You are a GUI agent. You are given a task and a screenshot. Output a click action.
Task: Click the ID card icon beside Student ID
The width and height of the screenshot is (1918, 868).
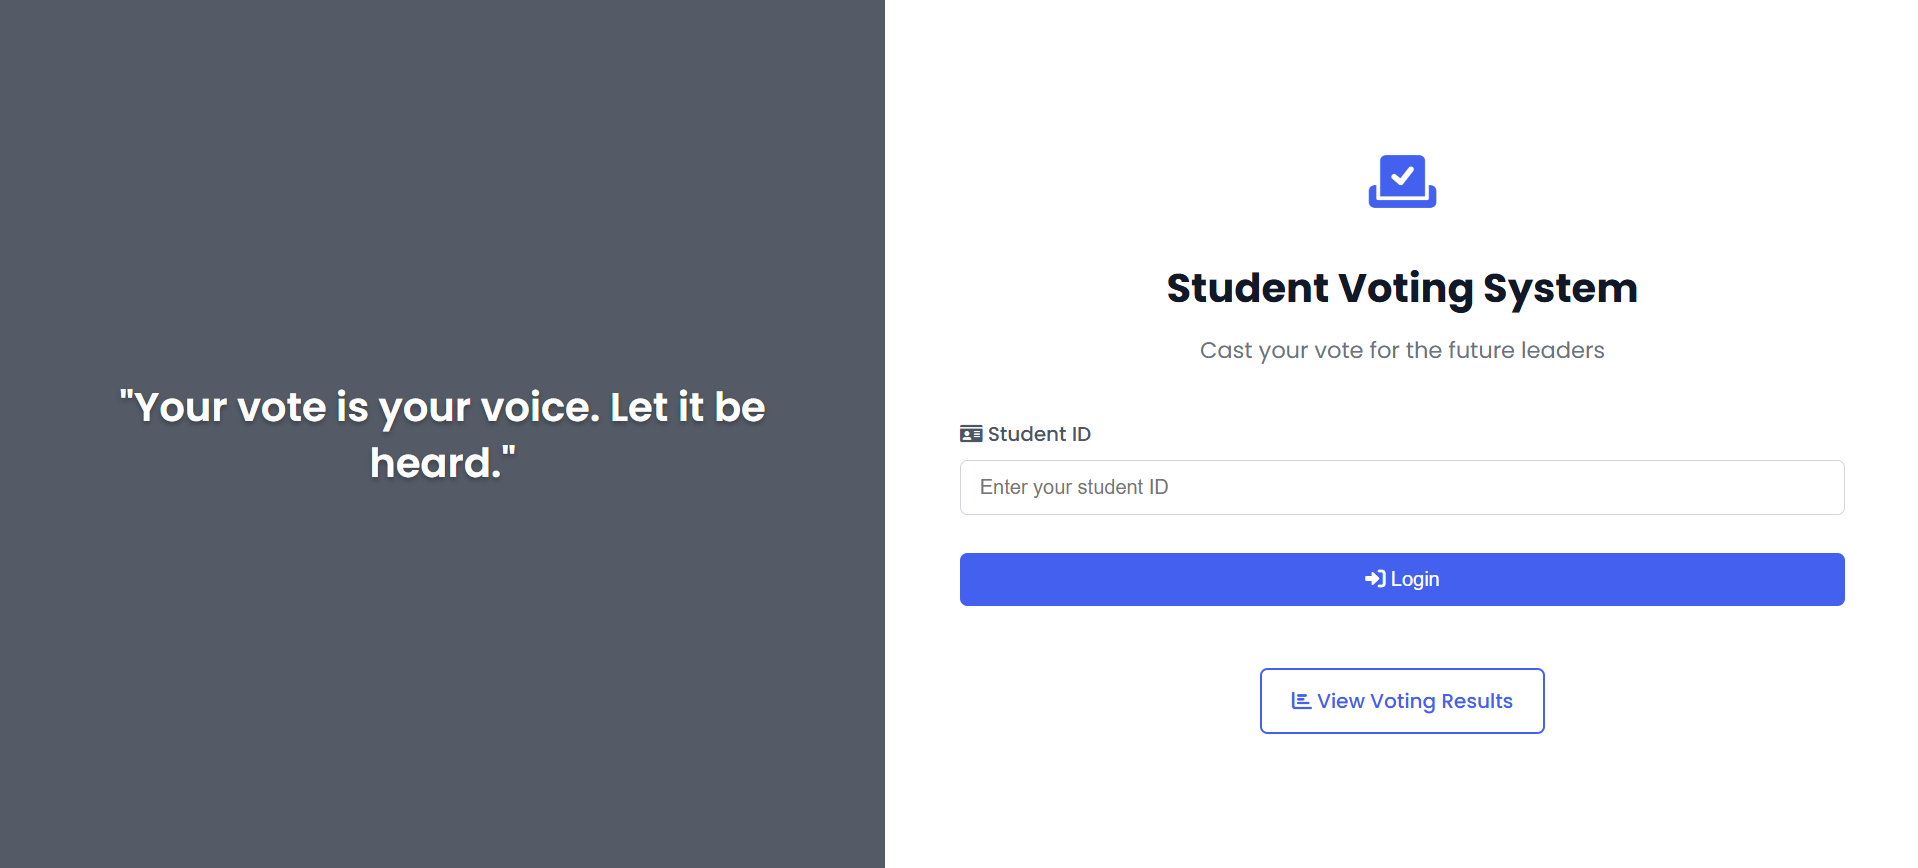[971, 434]
